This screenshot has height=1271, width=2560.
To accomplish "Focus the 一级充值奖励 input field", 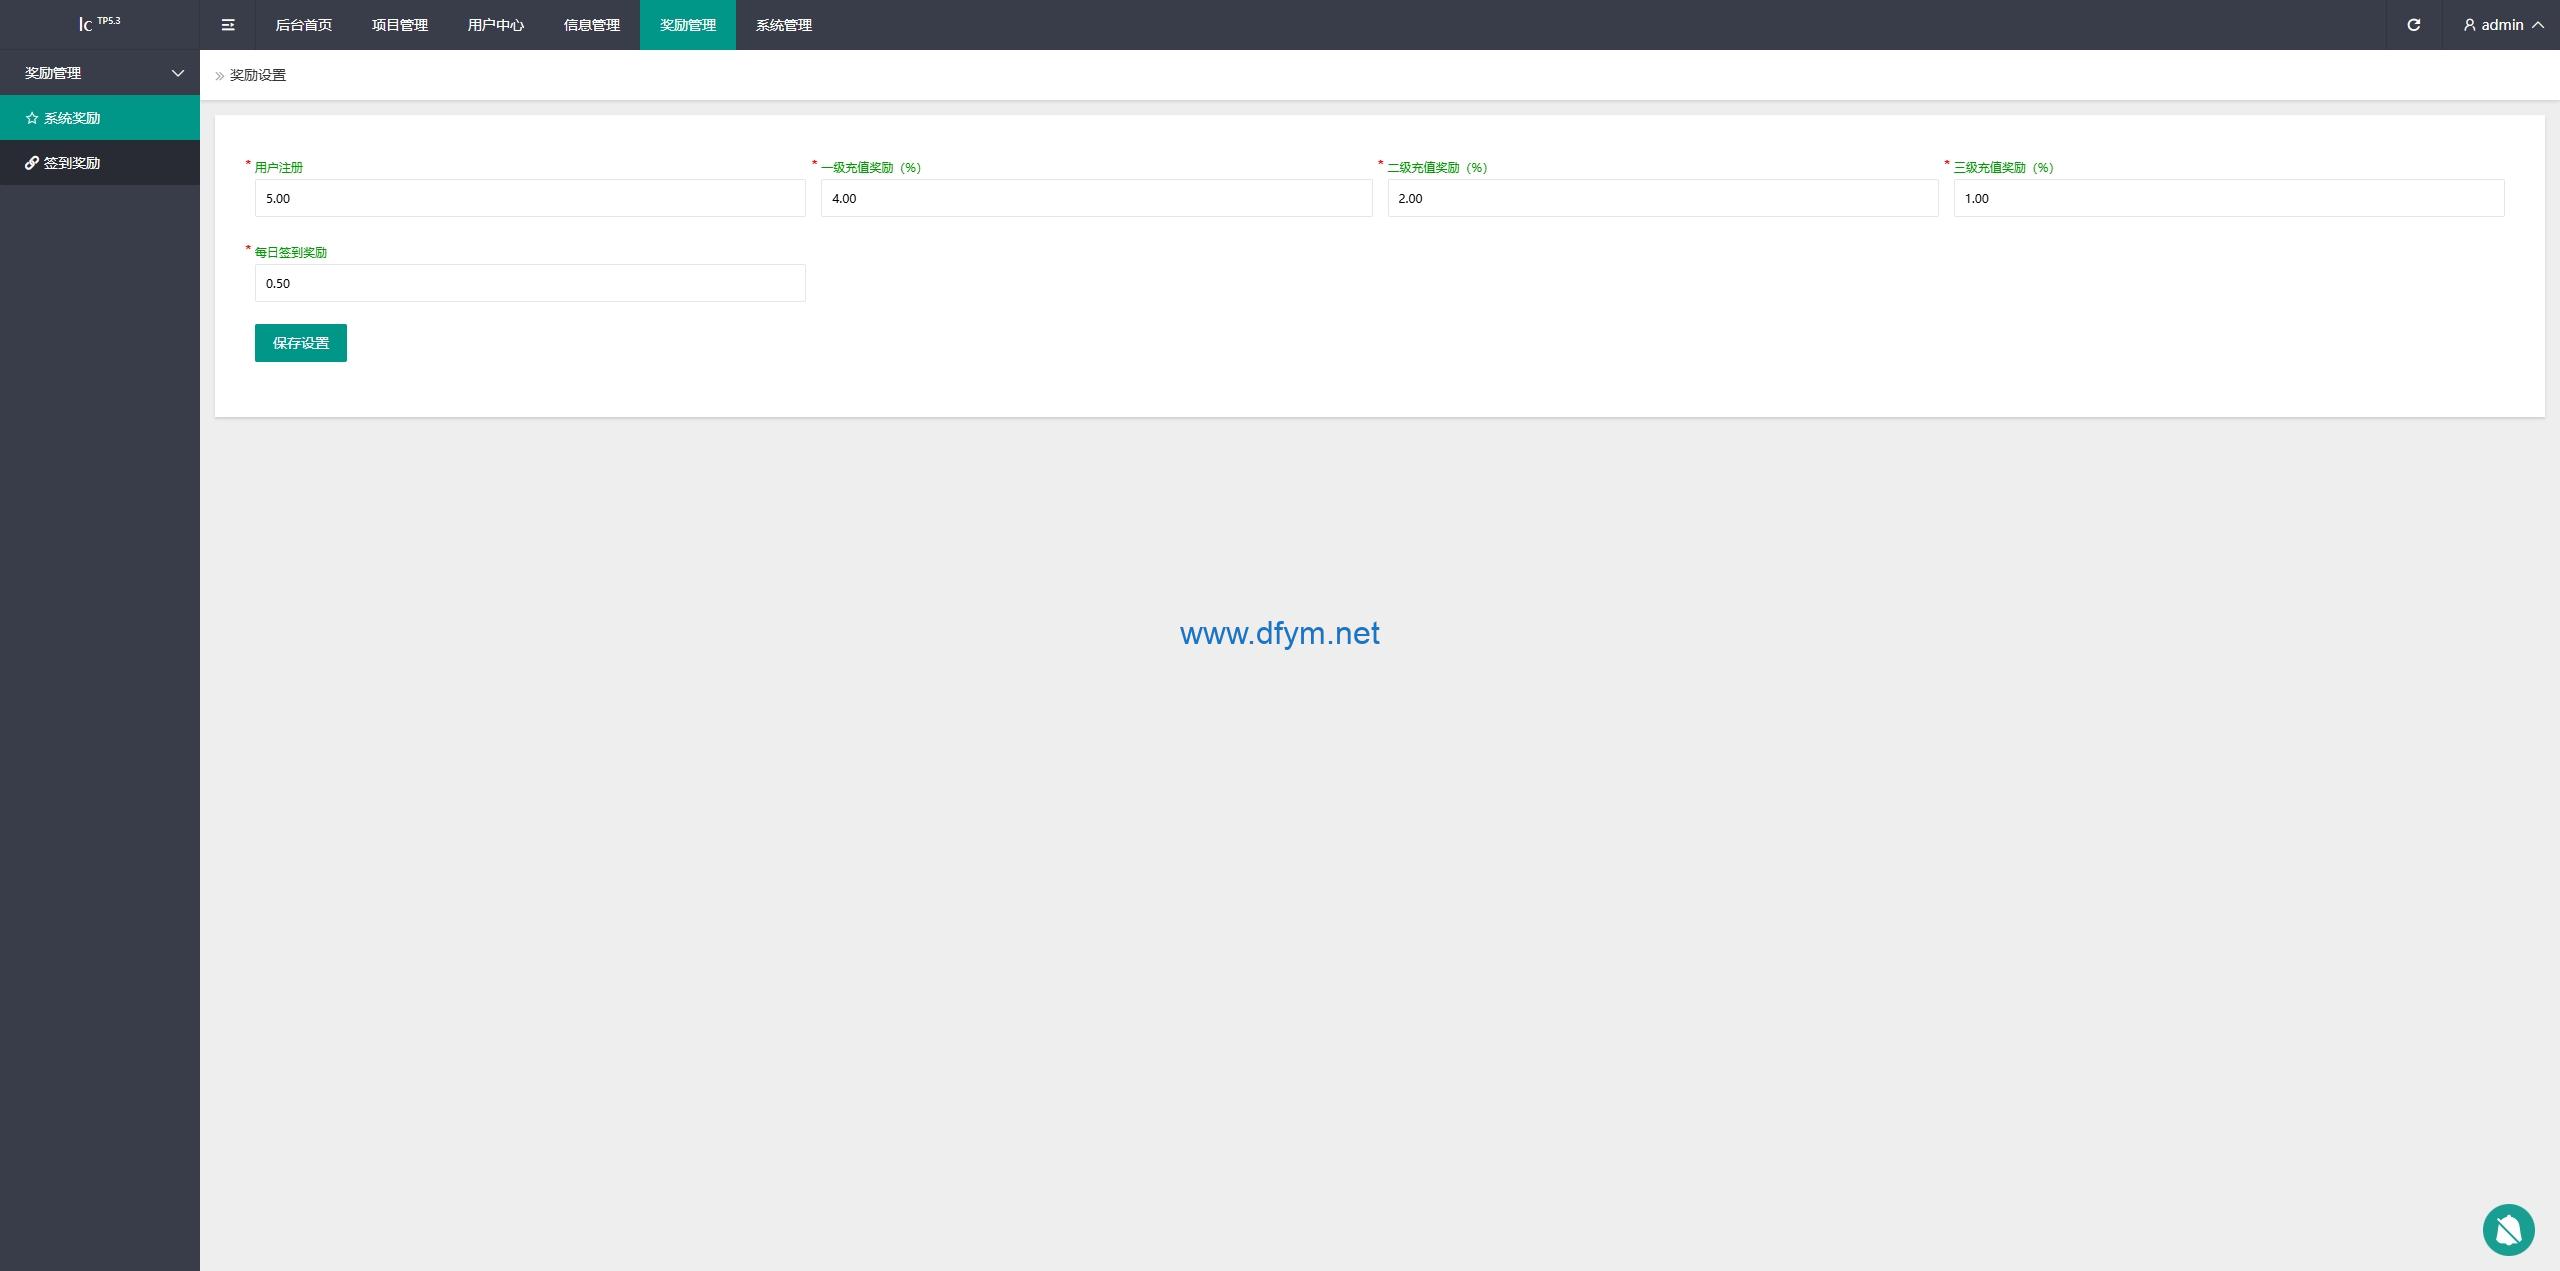I will [1096, 198].
